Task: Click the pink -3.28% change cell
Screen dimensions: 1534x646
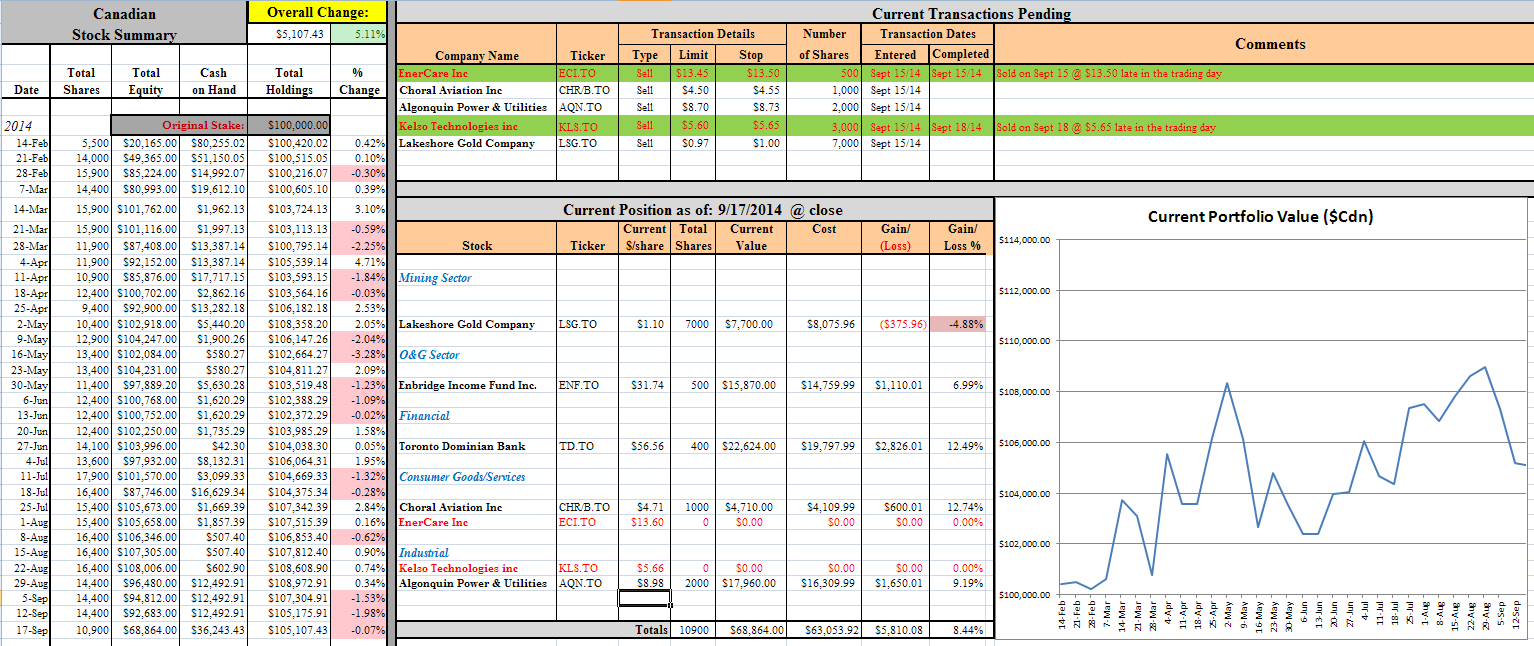Action: [x=360, y=354]
